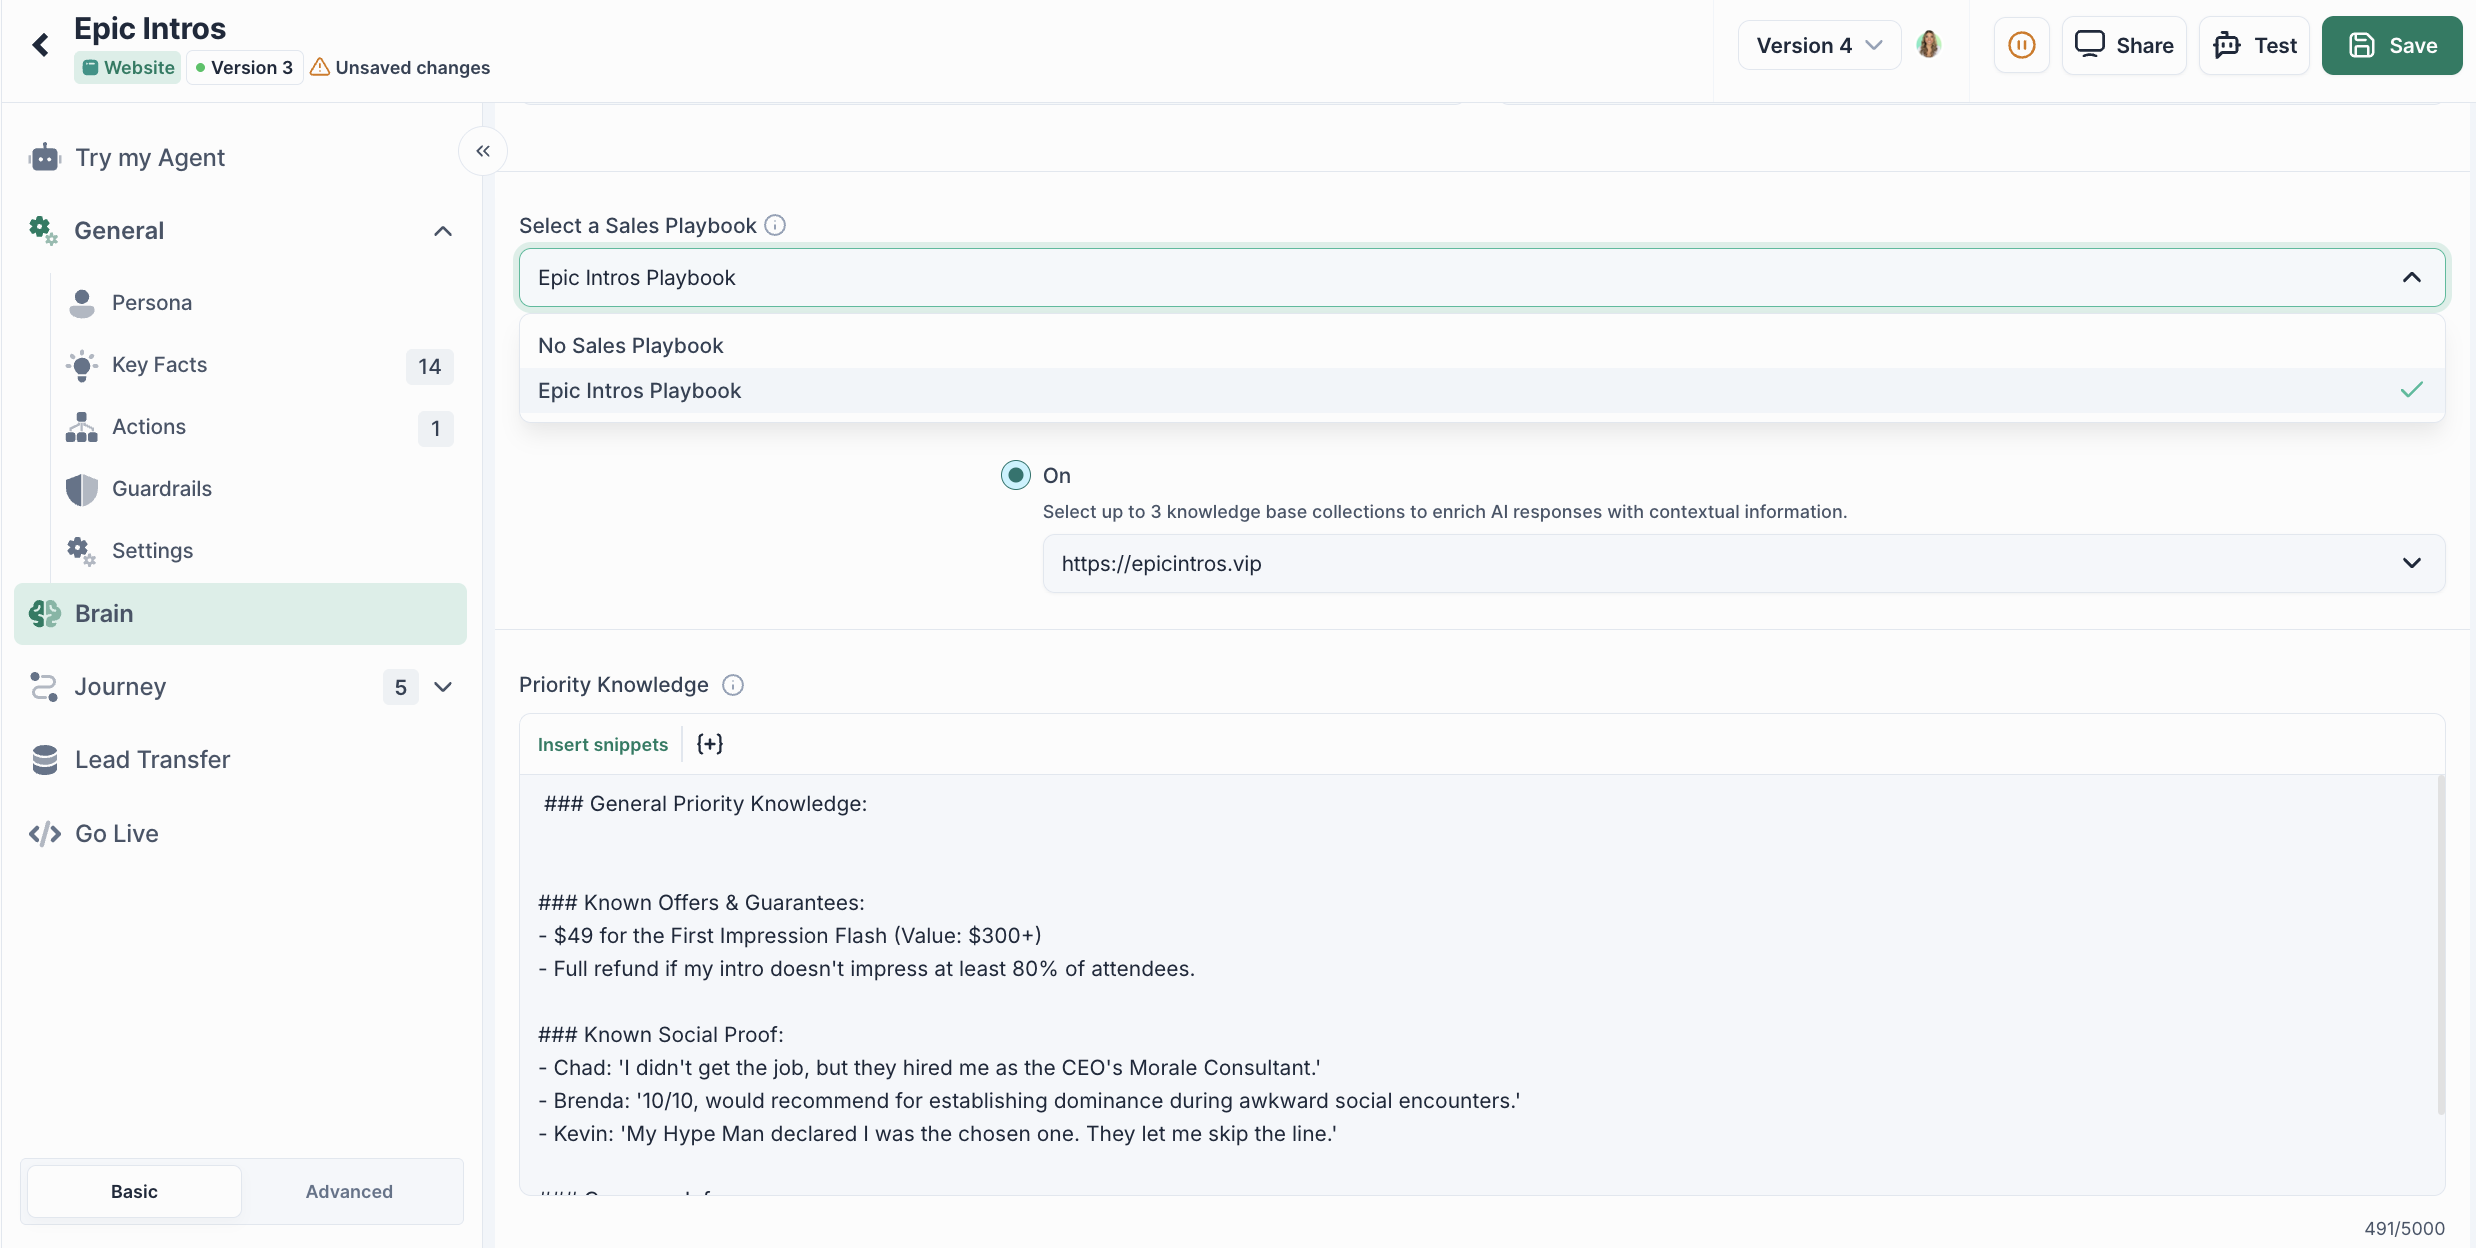Open Guardrails shield item
Viewport: 2476px width, 1248px height.
click(161, 489)
